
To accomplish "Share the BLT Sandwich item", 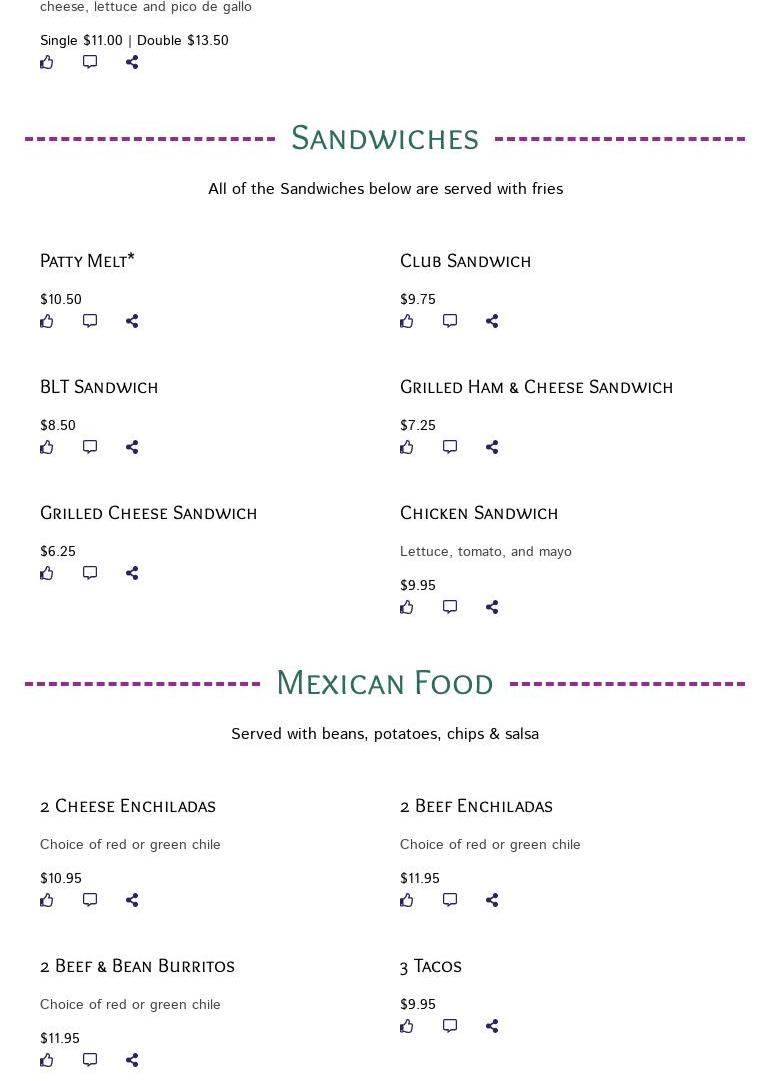I will pyautogui.click(x=132, y=447).
